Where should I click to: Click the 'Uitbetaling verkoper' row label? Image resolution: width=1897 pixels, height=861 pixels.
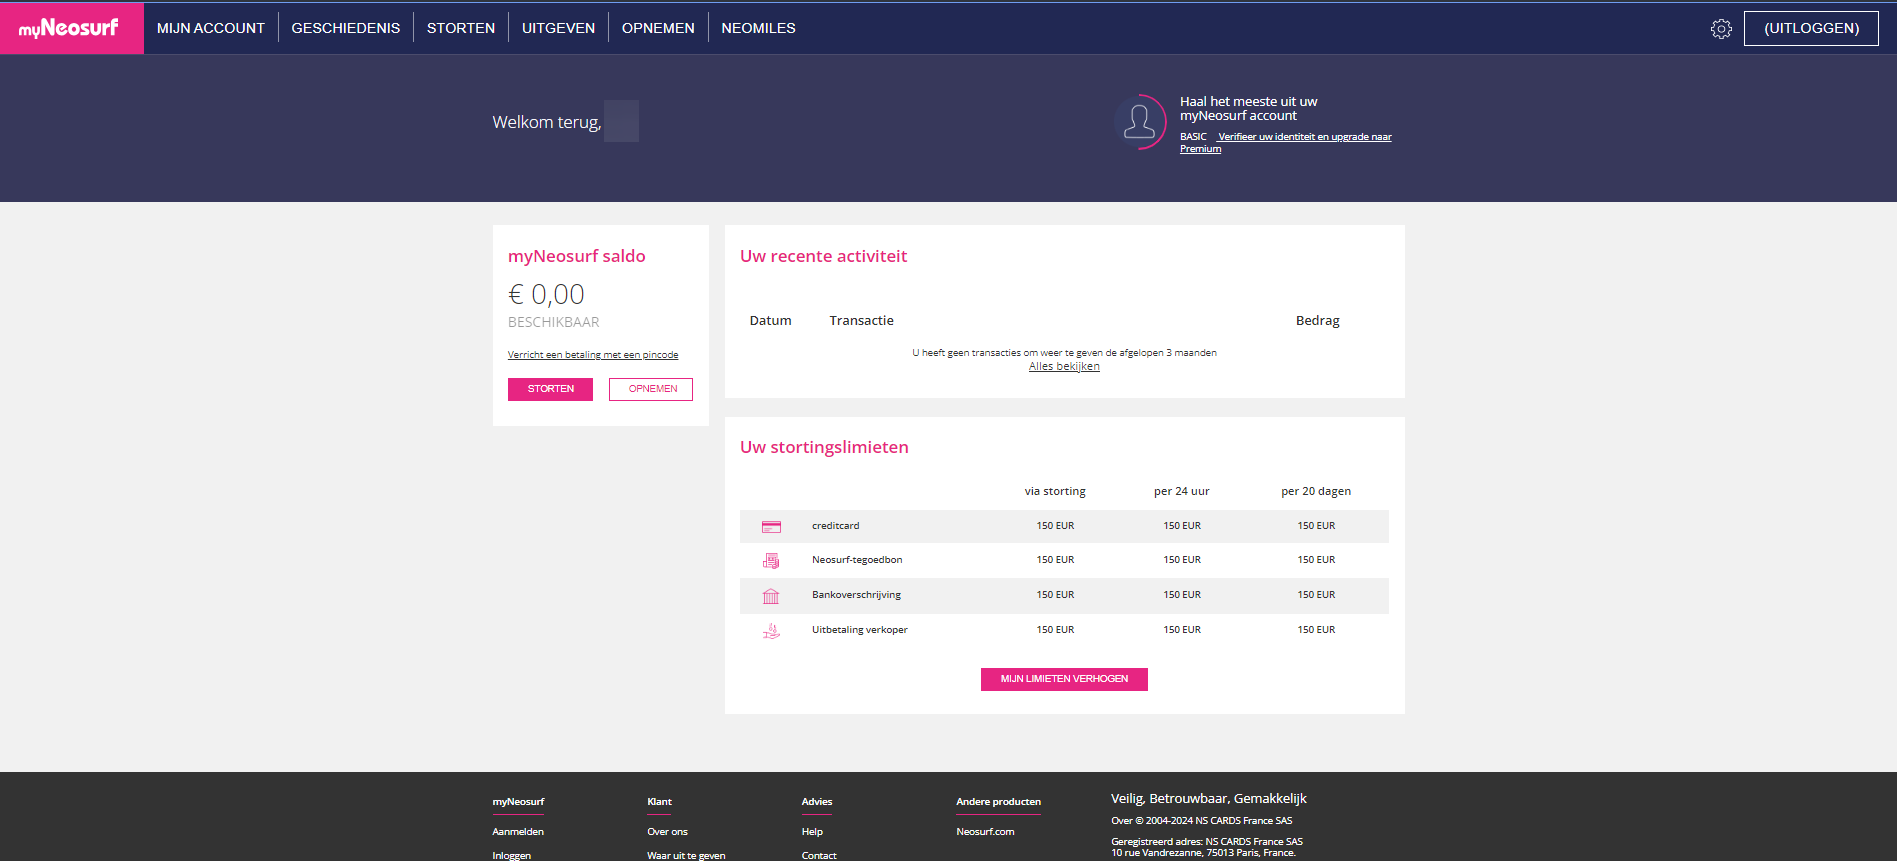860,630
